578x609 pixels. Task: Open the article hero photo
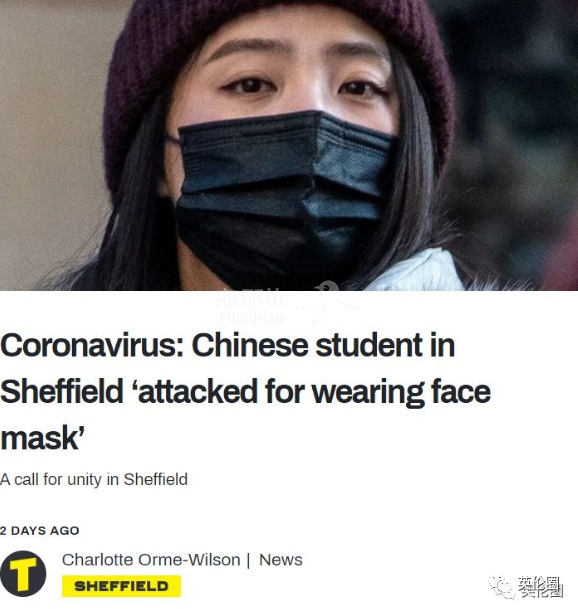[x=289, y=145]
